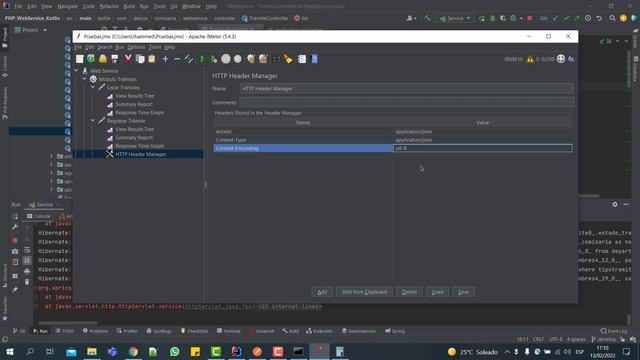Click the minus Collapse All icon
The height and width of the screenshot is (360, 640).
coord(177,59)
